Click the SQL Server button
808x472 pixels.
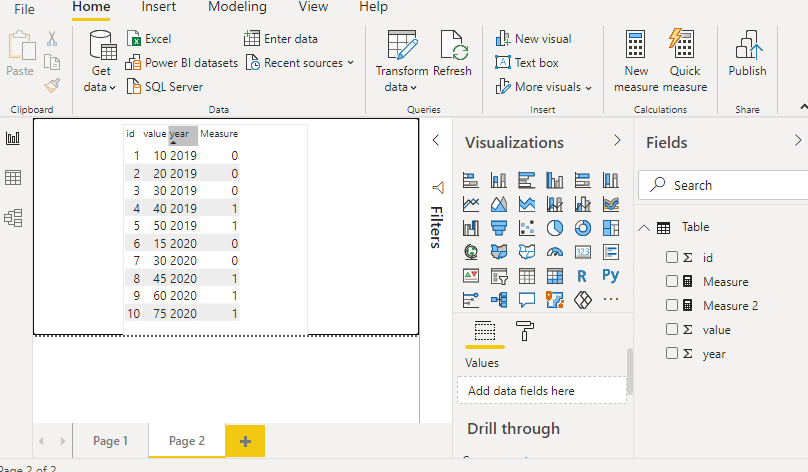click(x=165, y=87)
